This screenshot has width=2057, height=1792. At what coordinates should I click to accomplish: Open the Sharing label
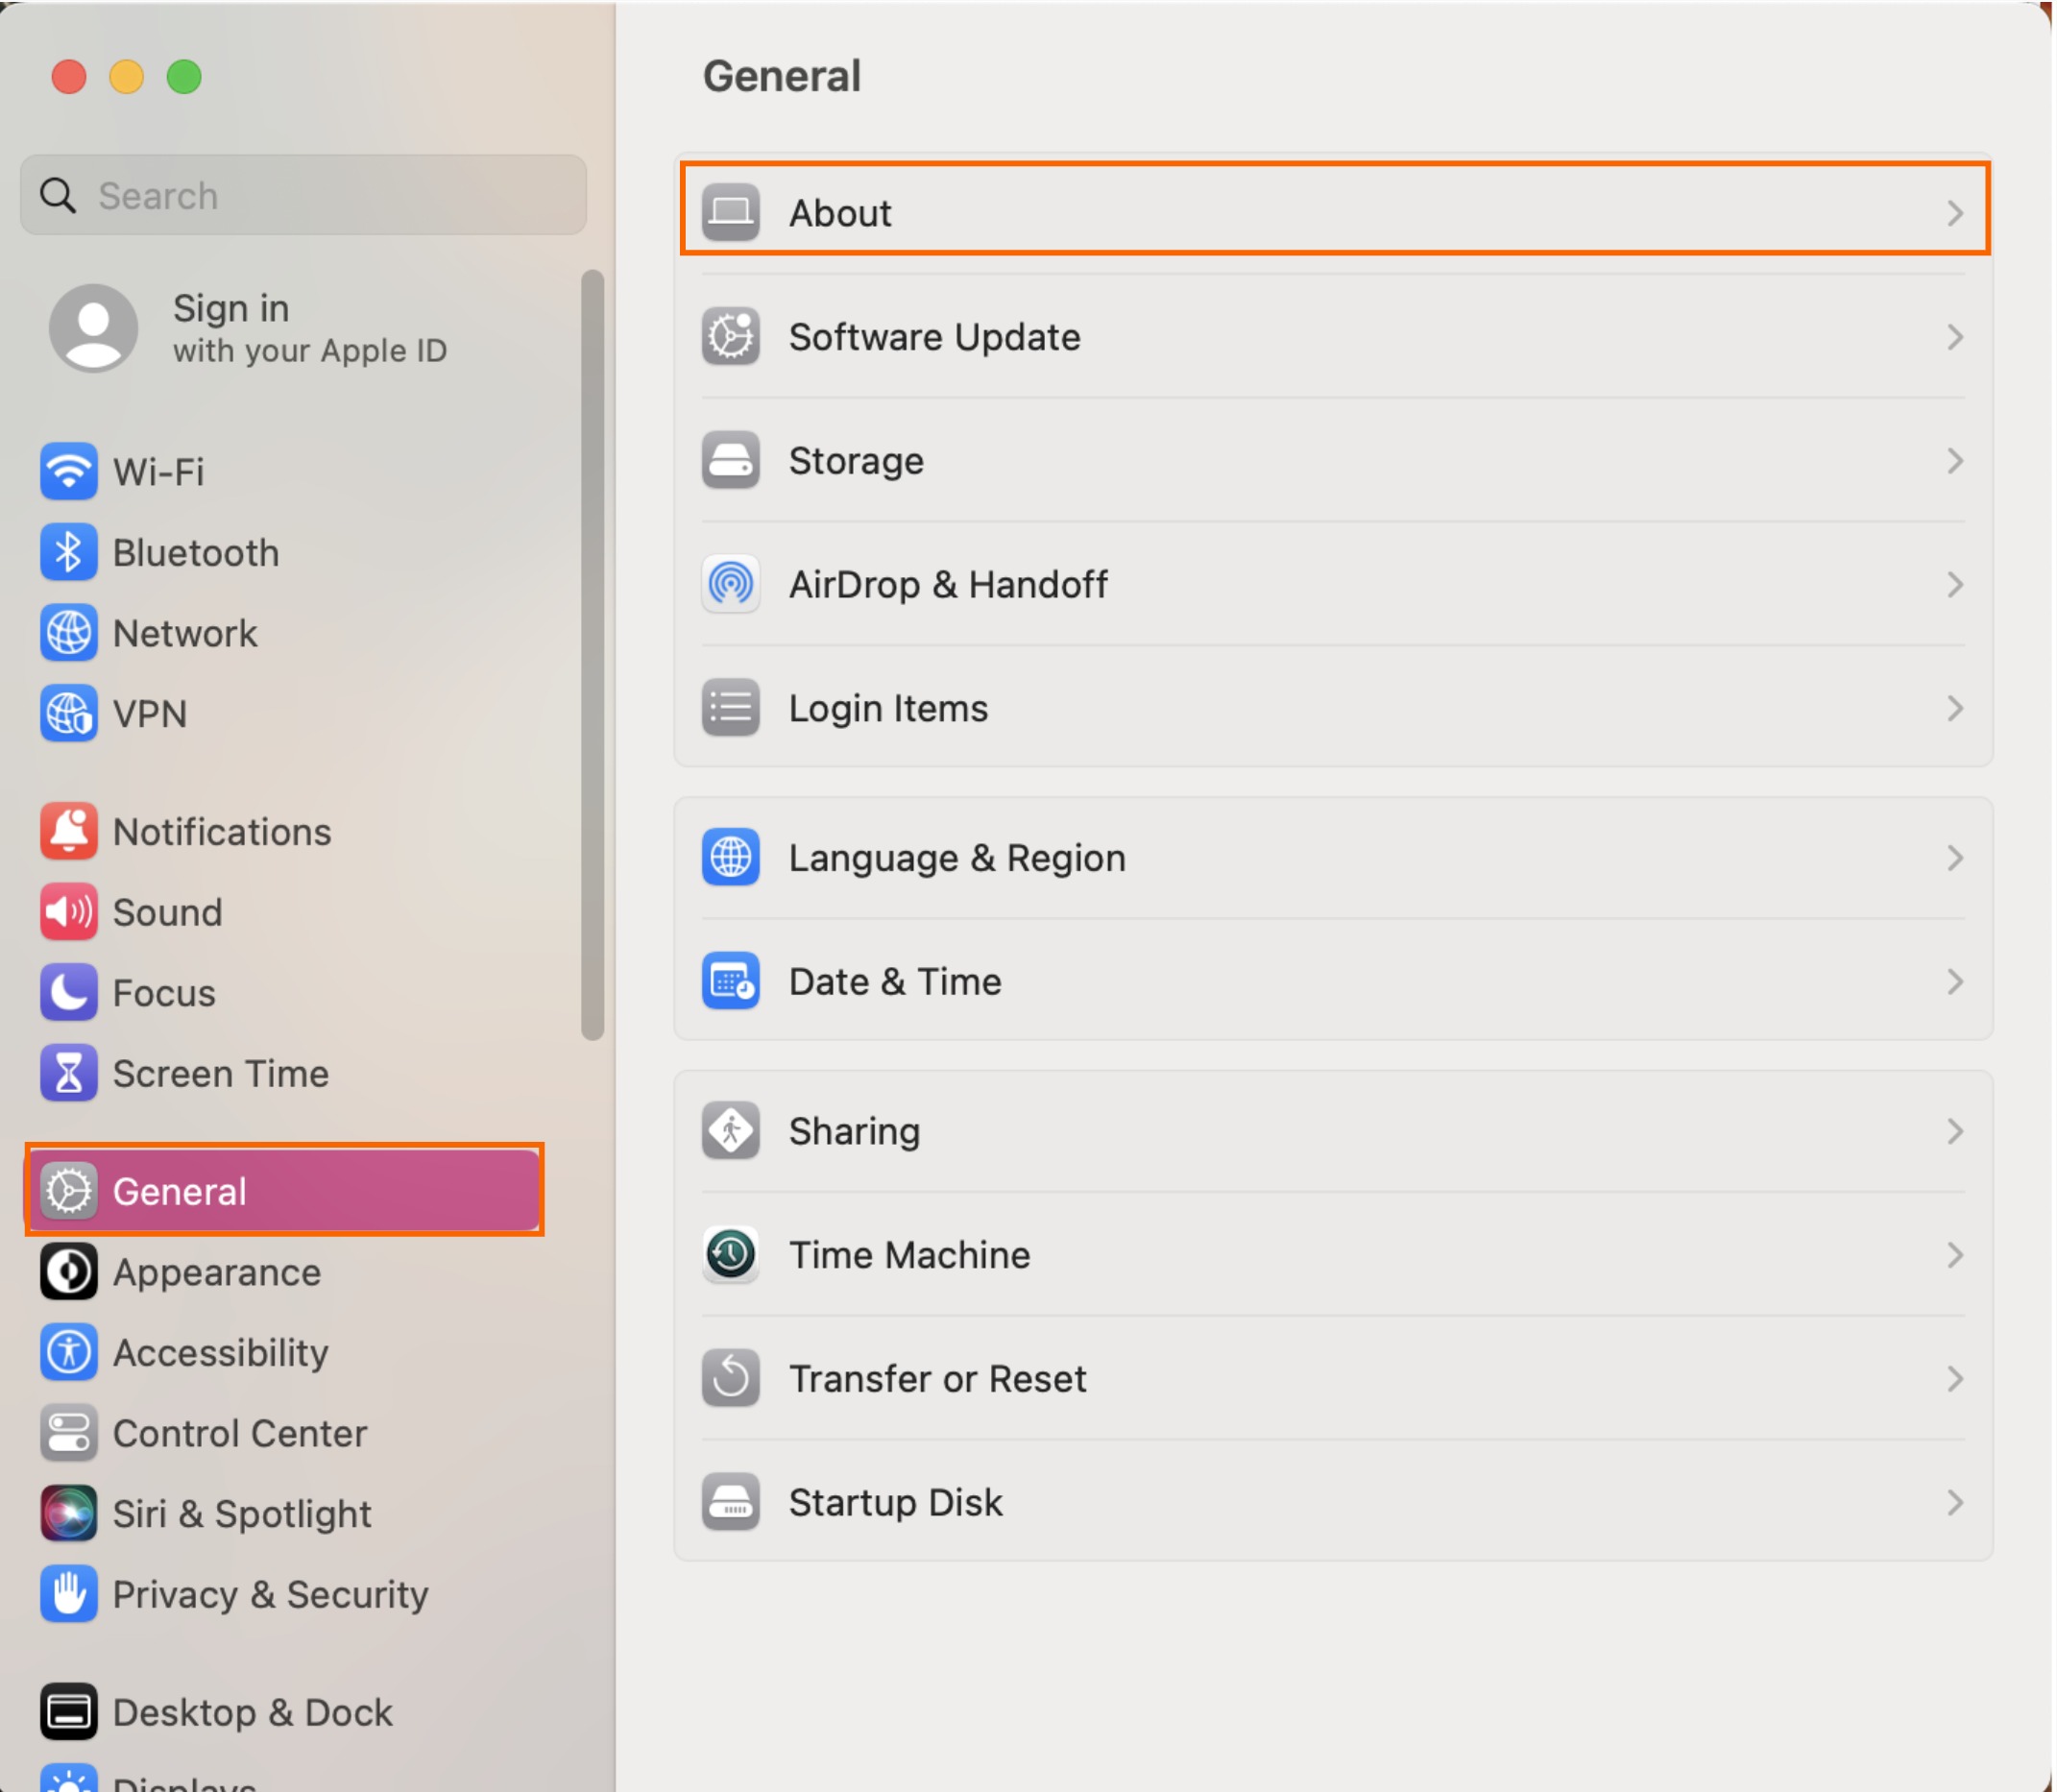854,1132
